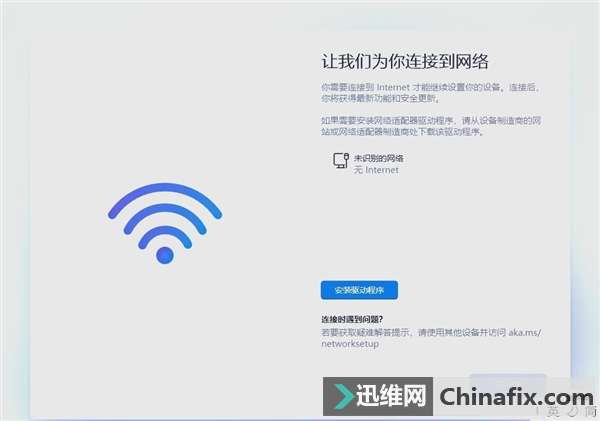
Task: Click the middle arc of Wi-Fi symbol
Action: (x=165, y=219)
